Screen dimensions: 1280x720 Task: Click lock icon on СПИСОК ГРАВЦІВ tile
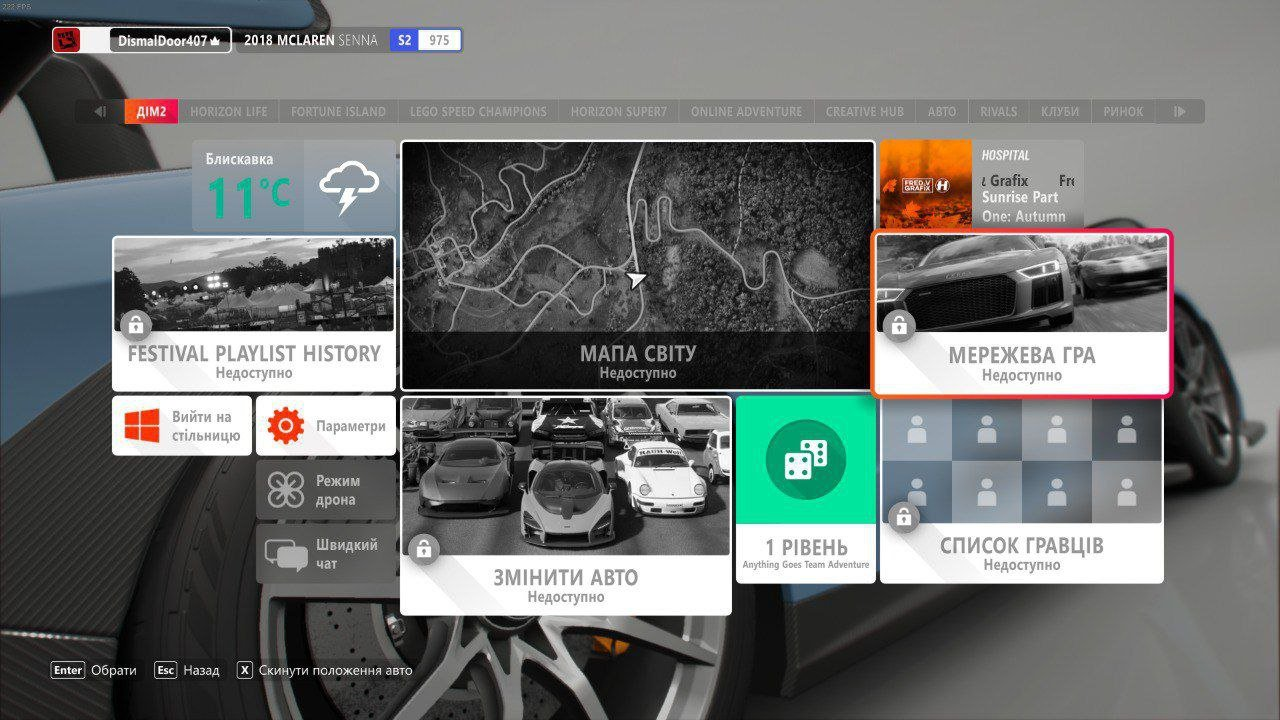(903, 517)
